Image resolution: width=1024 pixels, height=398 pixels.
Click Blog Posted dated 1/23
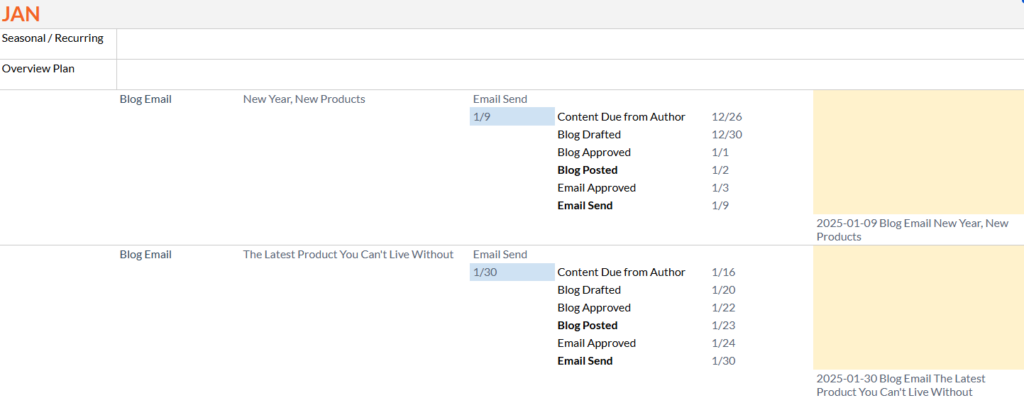(587, 325)
